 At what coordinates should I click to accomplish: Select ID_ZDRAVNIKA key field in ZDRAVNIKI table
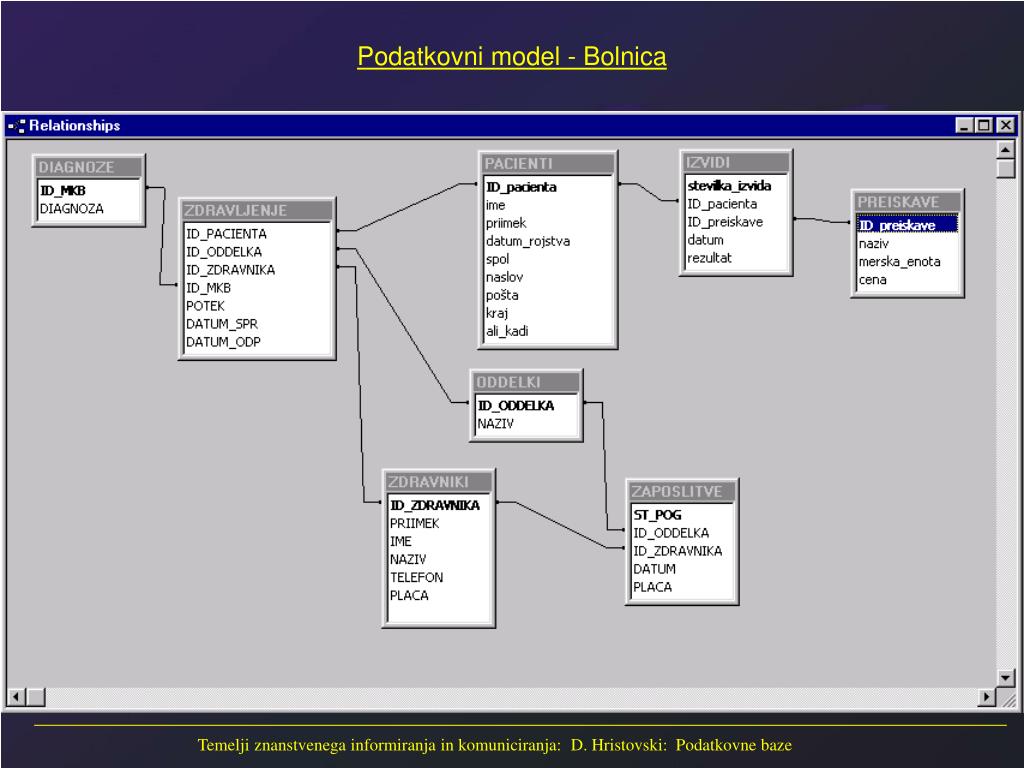pos(435,505)
